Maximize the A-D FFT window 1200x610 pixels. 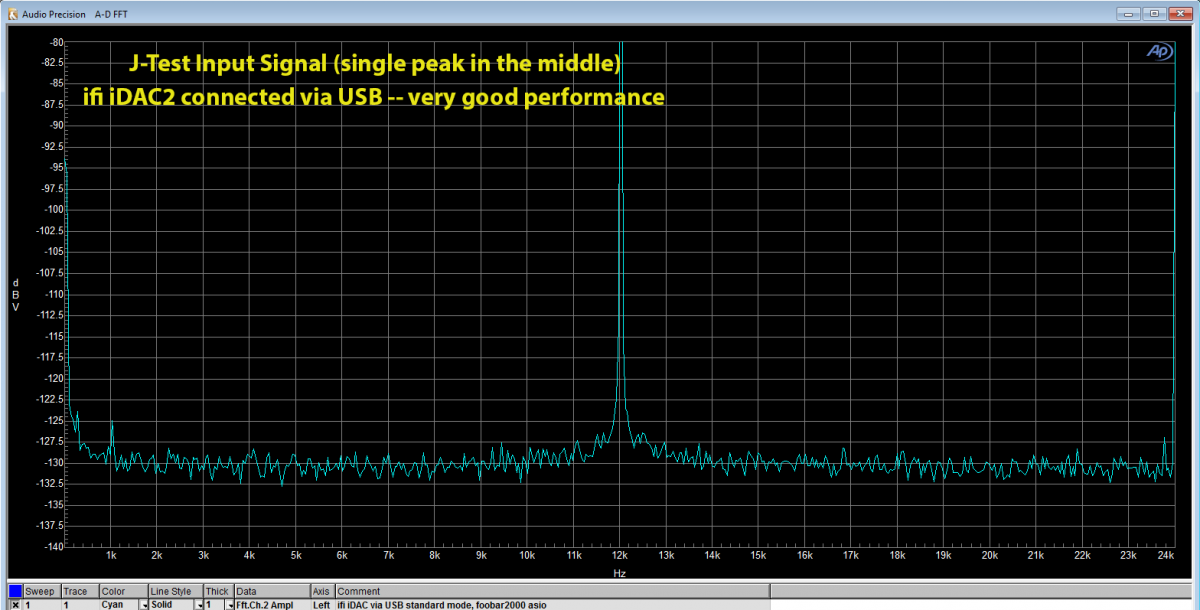pos(1155,13)
